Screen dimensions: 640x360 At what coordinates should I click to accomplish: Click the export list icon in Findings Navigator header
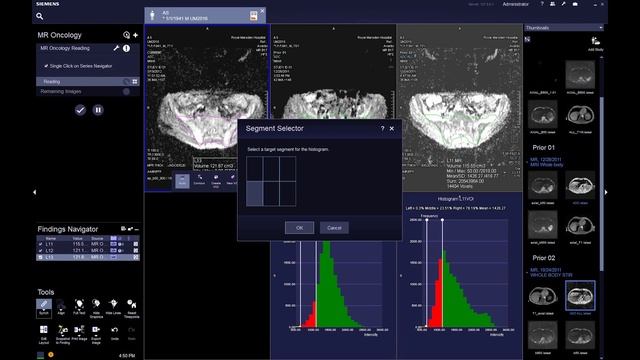(123, 229)
